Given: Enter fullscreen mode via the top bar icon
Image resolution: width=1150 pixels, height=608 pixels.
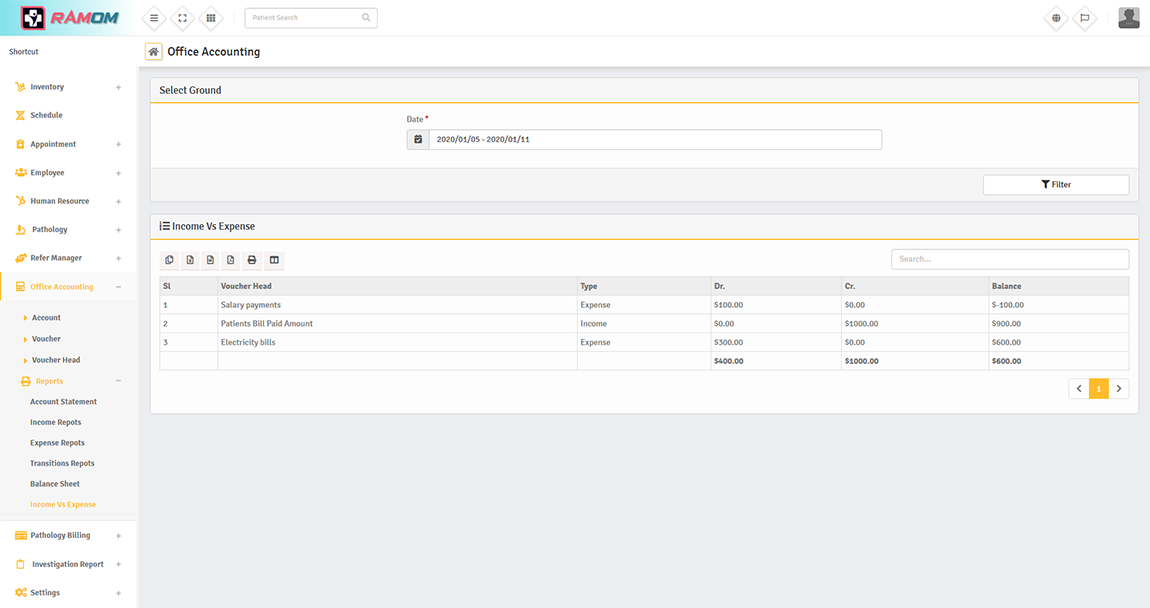Looking at the screenshot, I should tap(182, 18).
